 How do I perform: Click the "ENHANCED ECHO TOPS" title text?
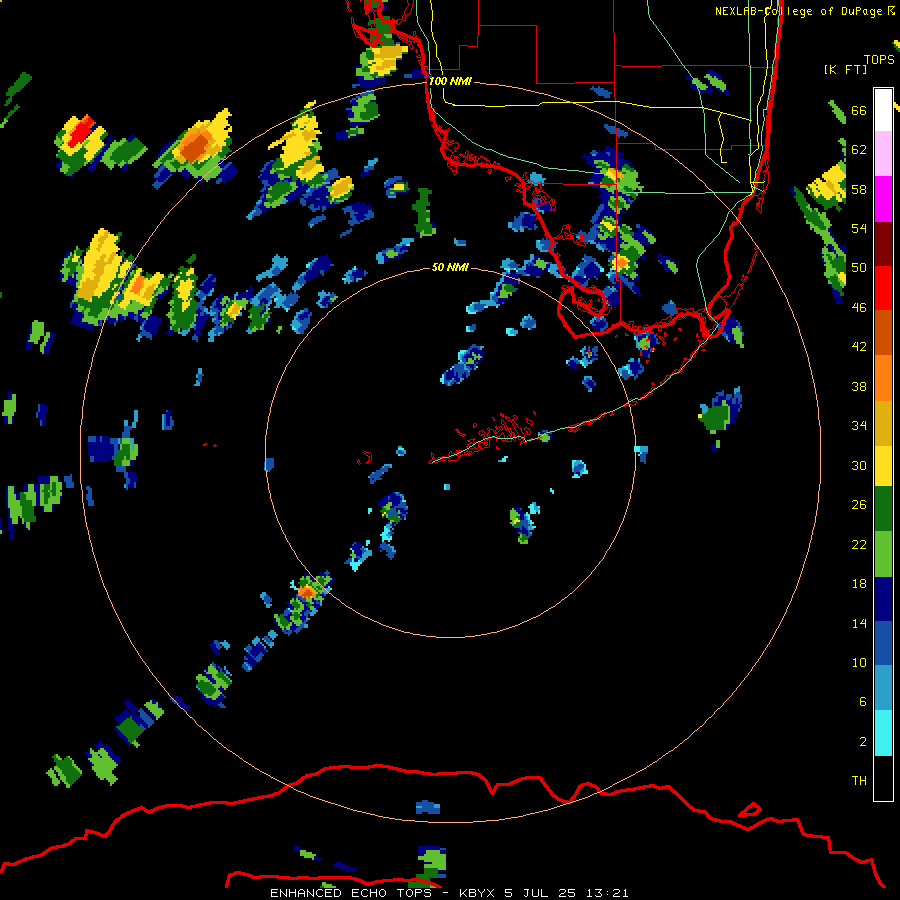(351, 893)
